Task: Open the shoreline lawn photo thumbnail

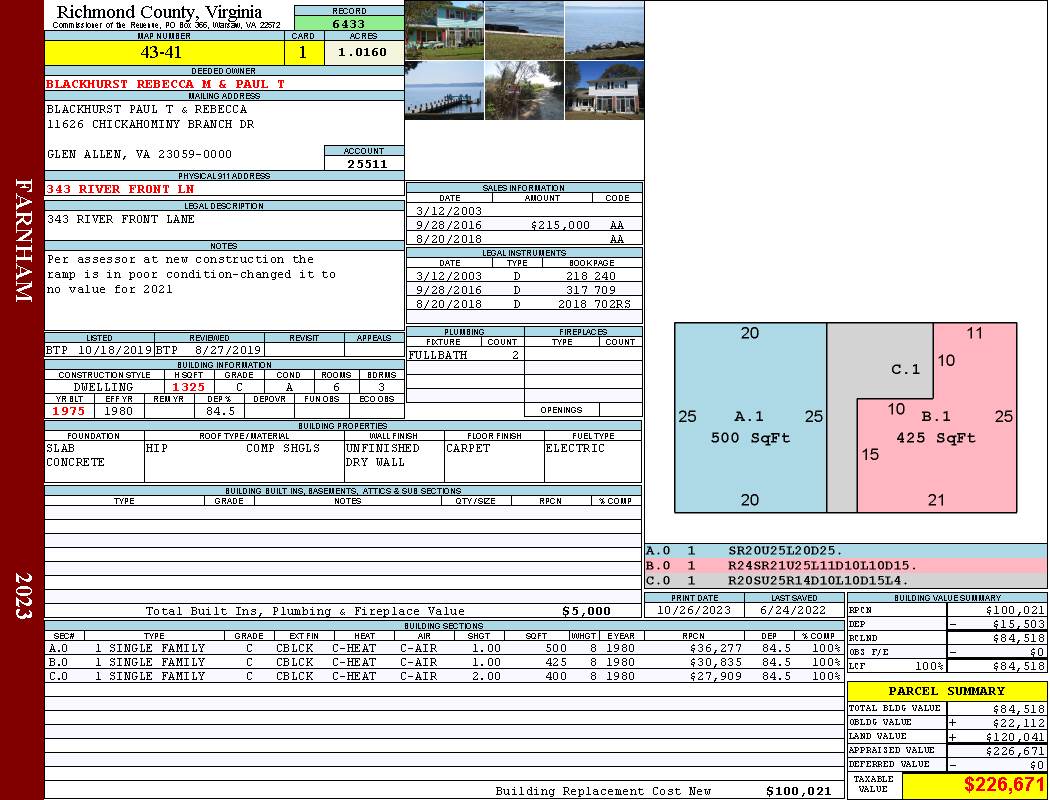Action: click(524, 30)
